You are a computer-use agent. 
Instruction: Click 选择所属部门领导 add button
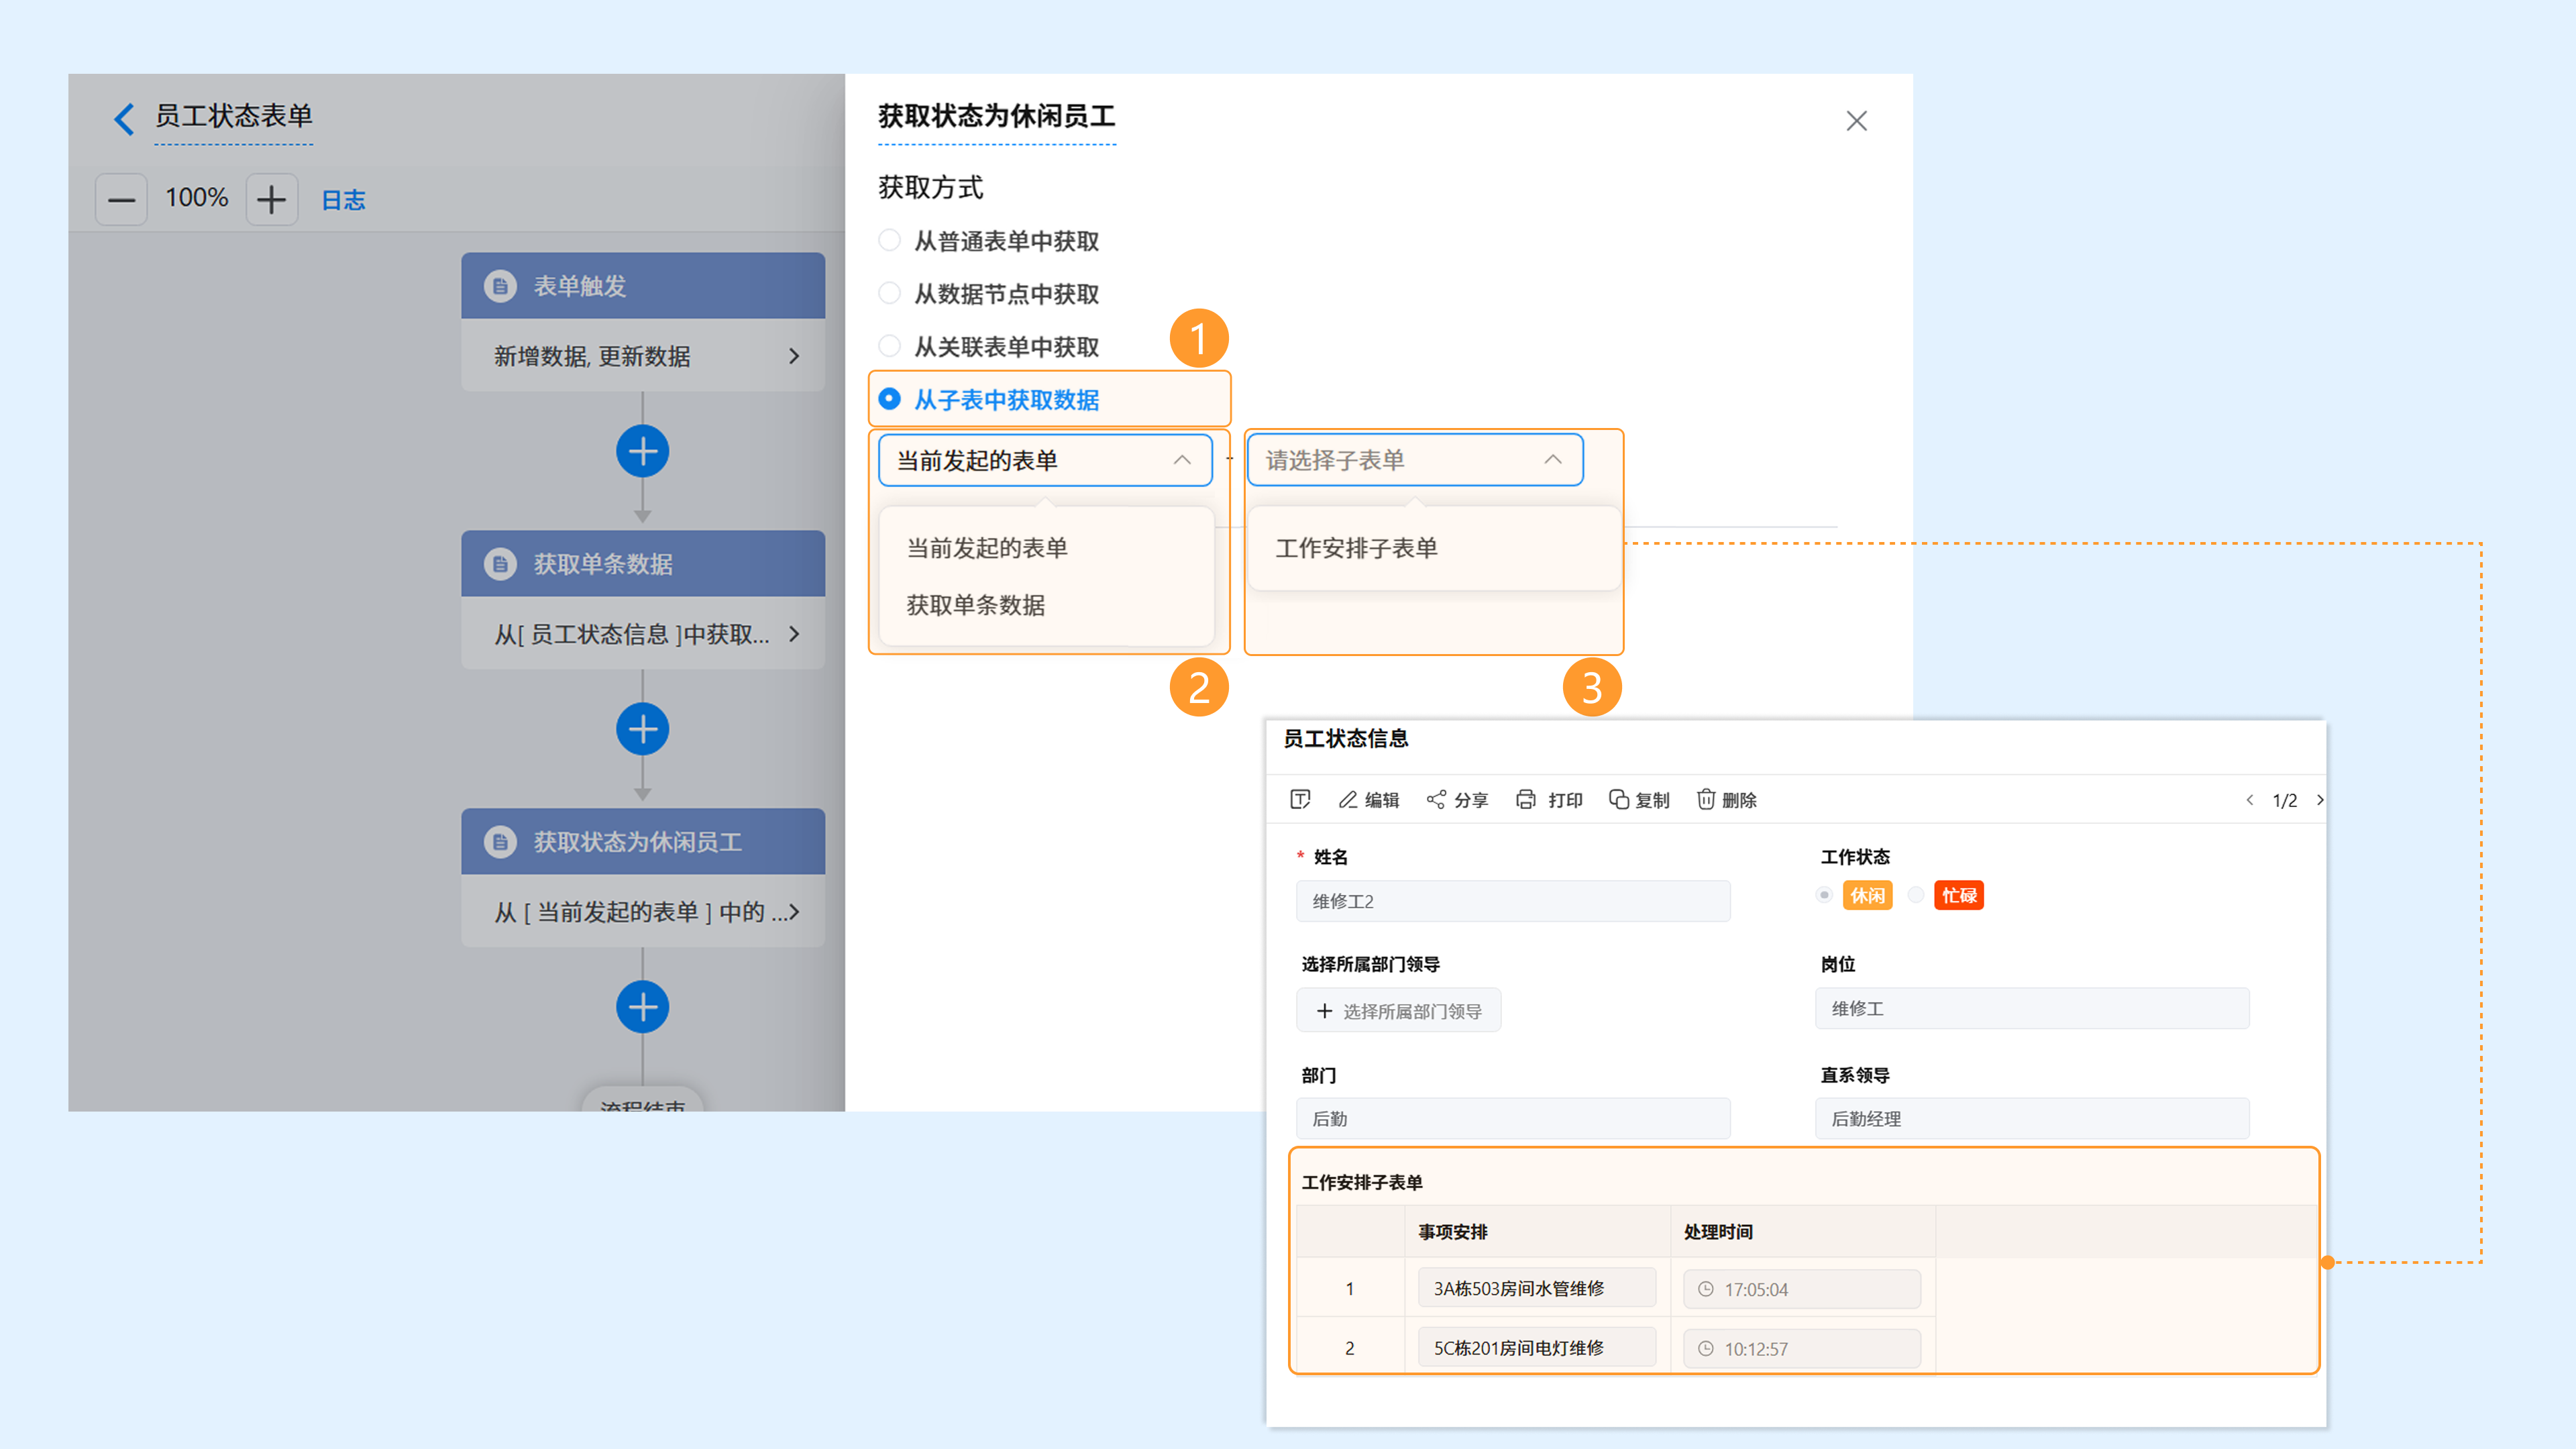tap(1399, 1011)
